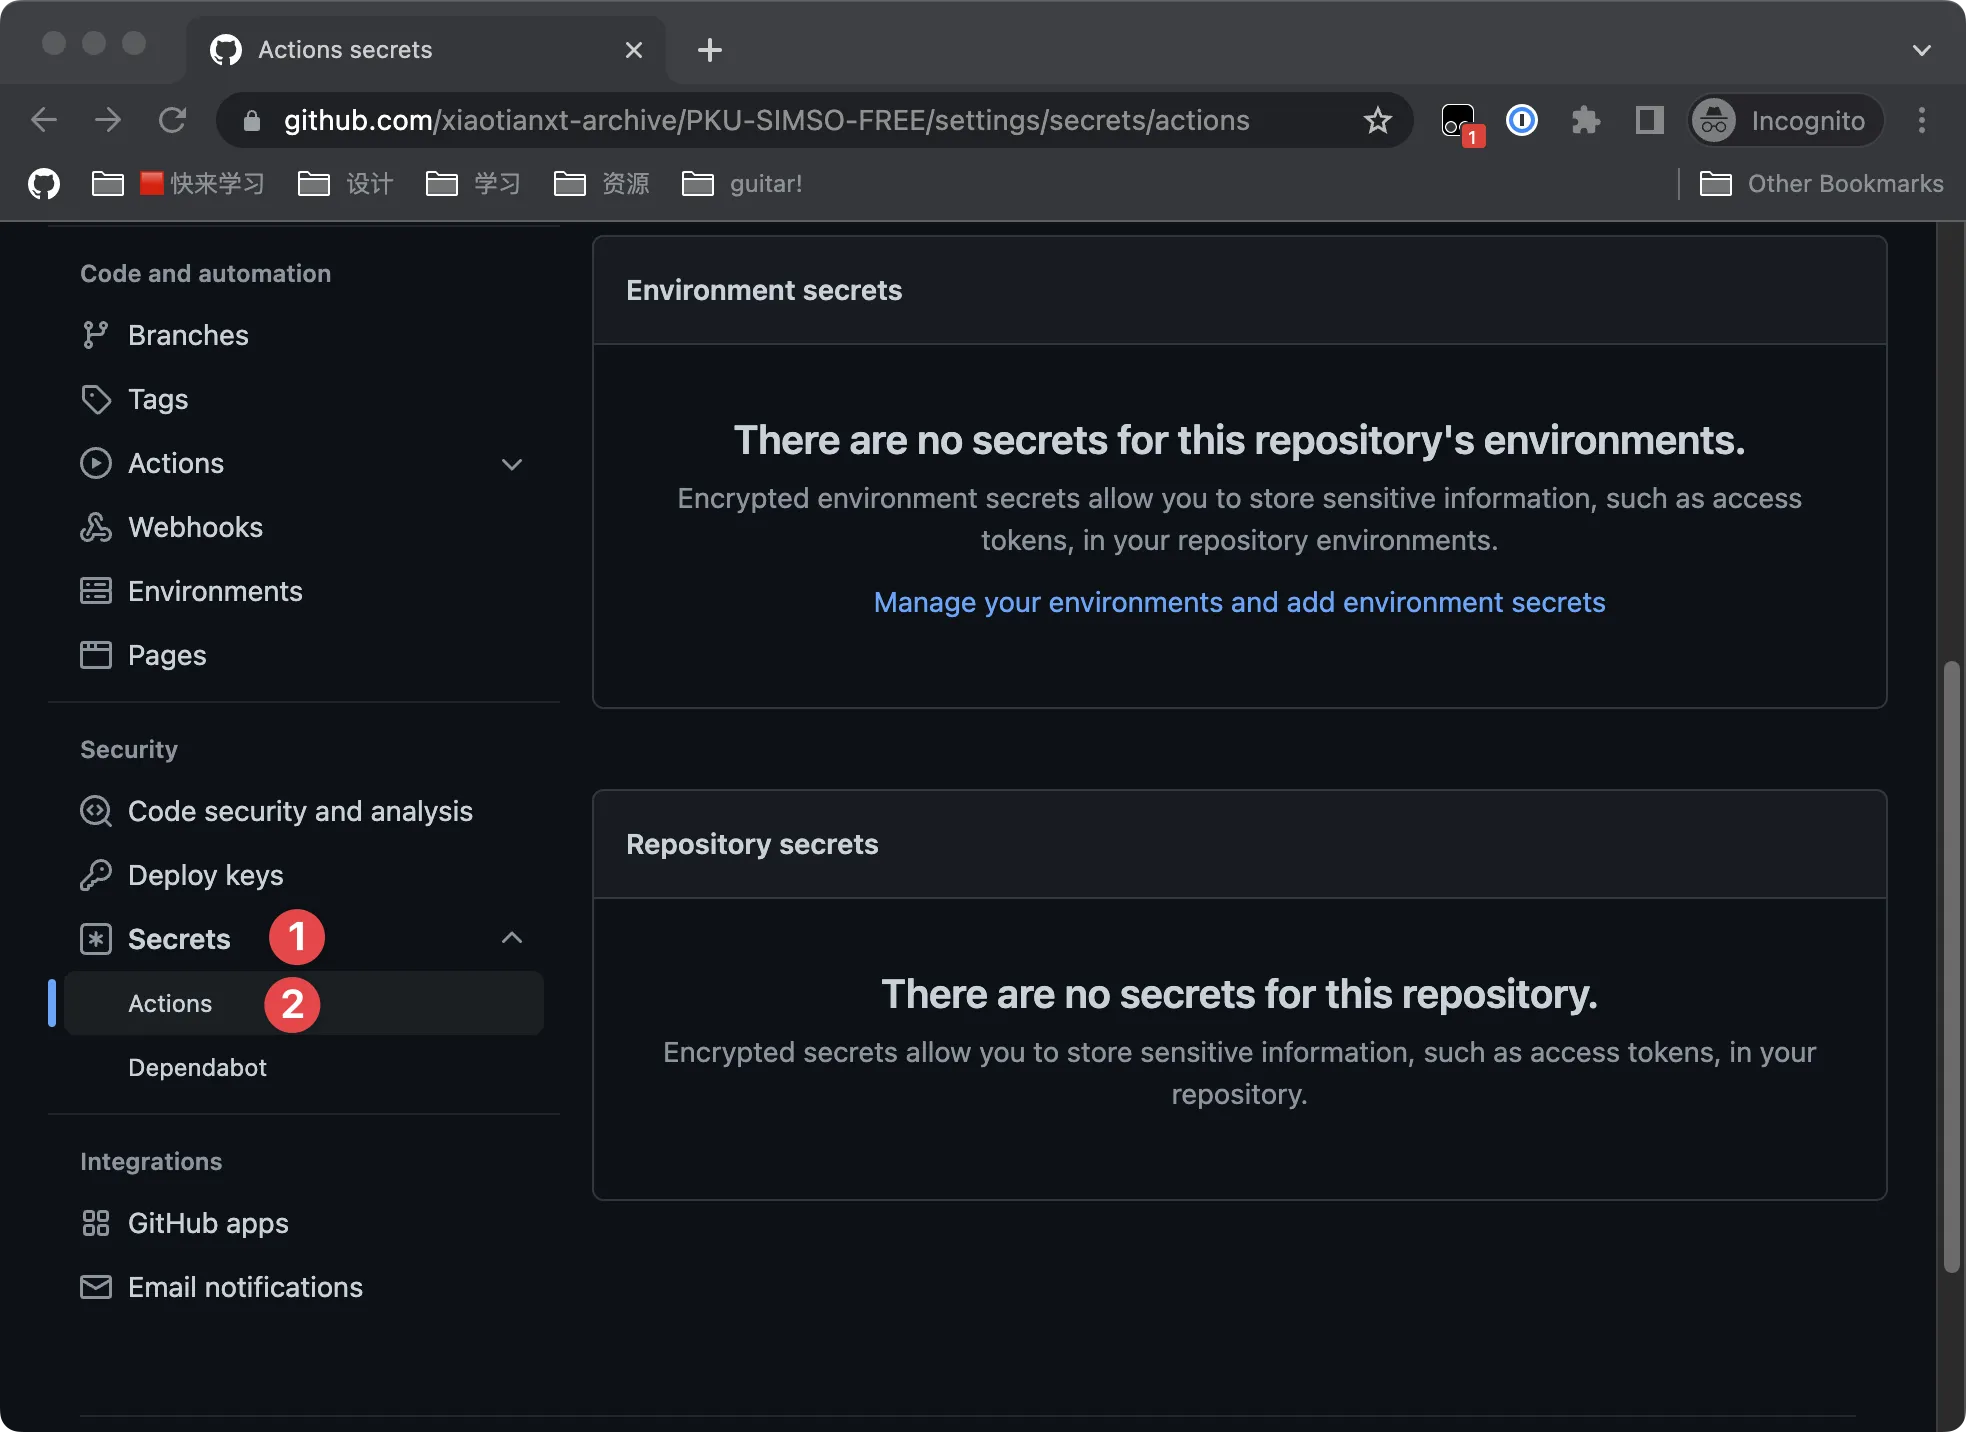
Task: Click the Tags icon in sidebar
Action: click(x=98, y=398)
